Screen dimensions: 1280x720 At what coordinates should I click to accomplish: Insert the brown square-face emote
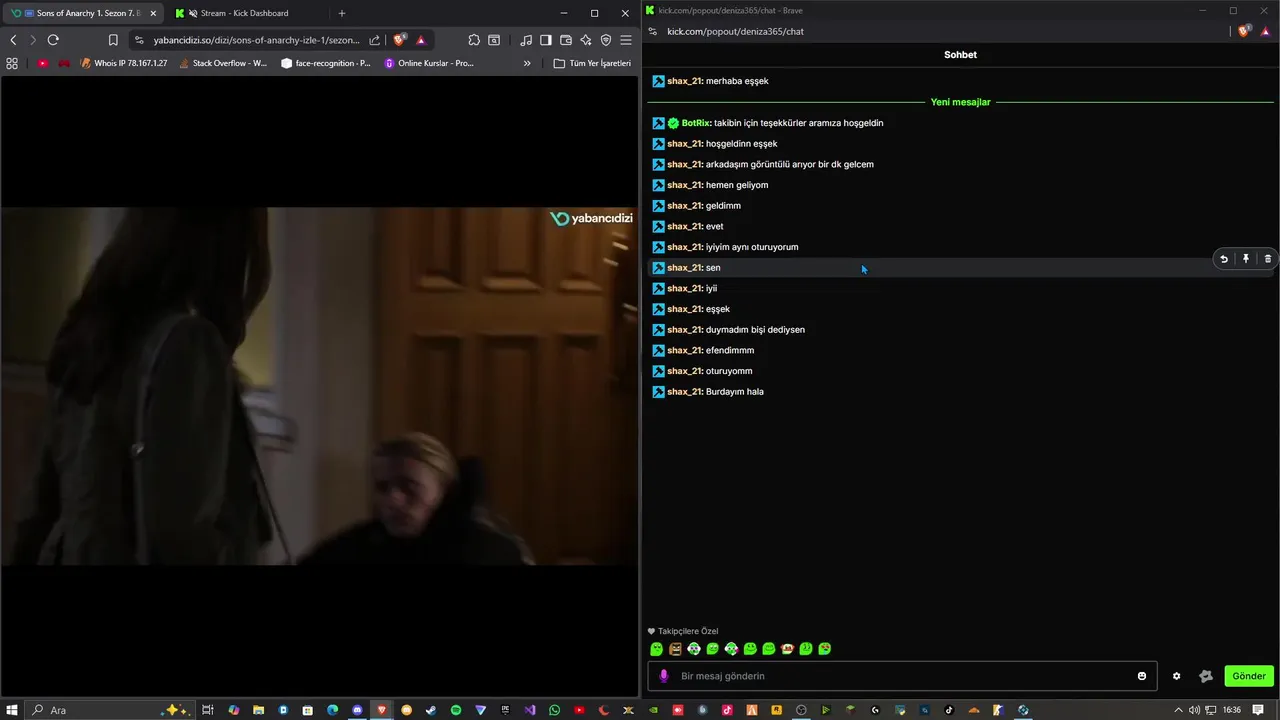675,649
